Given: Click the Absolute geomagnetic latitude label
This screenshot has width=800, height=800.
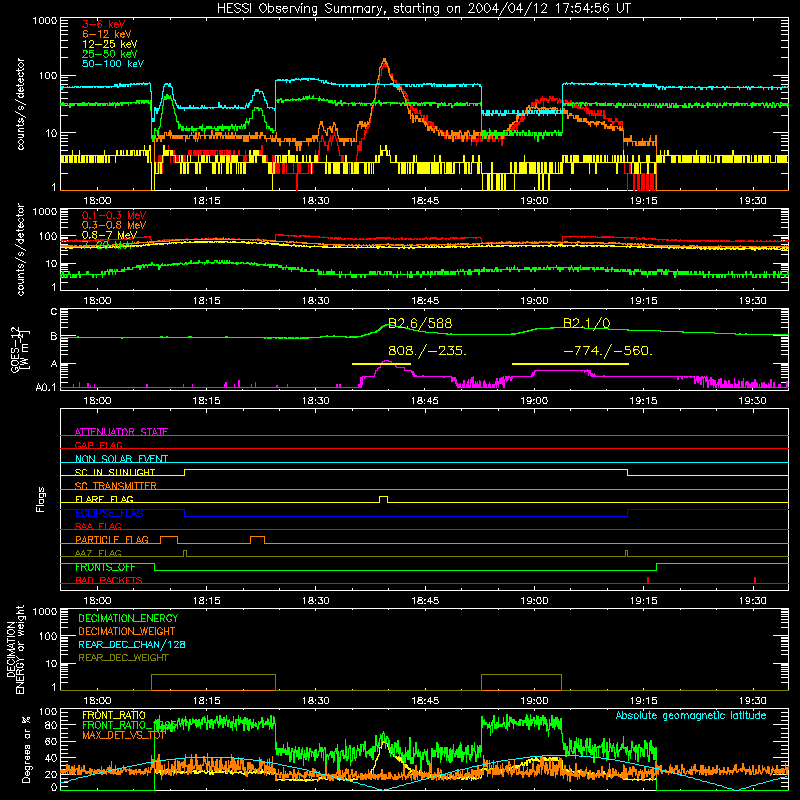Looking at the screenshot, I should [691, 716].
